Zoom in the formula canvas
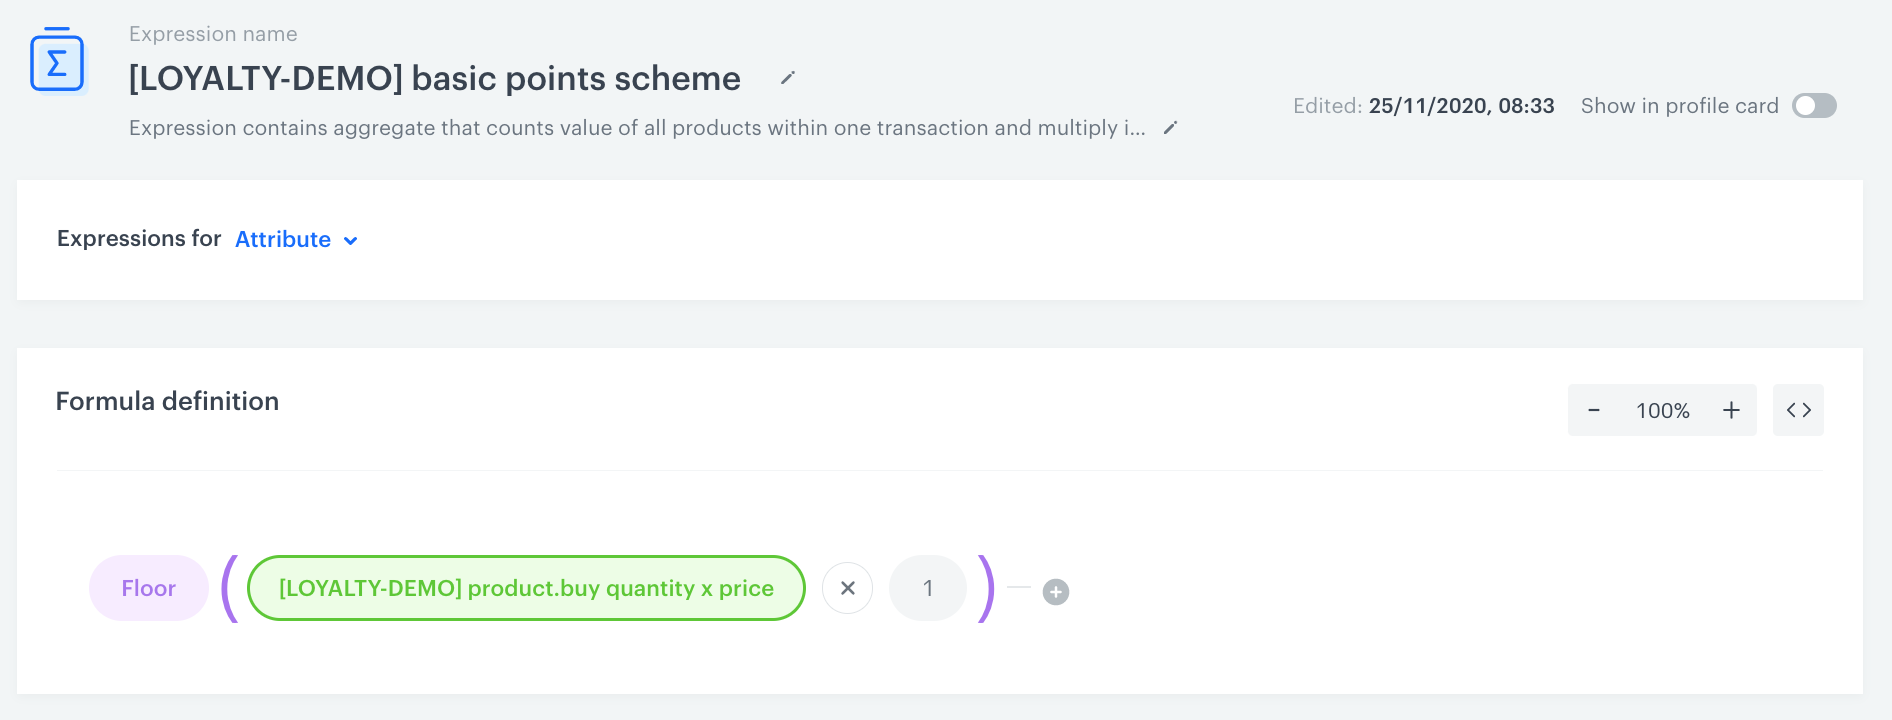Image resolution: width=1892 pixels, height=720 pixels. (x=1731, y=410)
